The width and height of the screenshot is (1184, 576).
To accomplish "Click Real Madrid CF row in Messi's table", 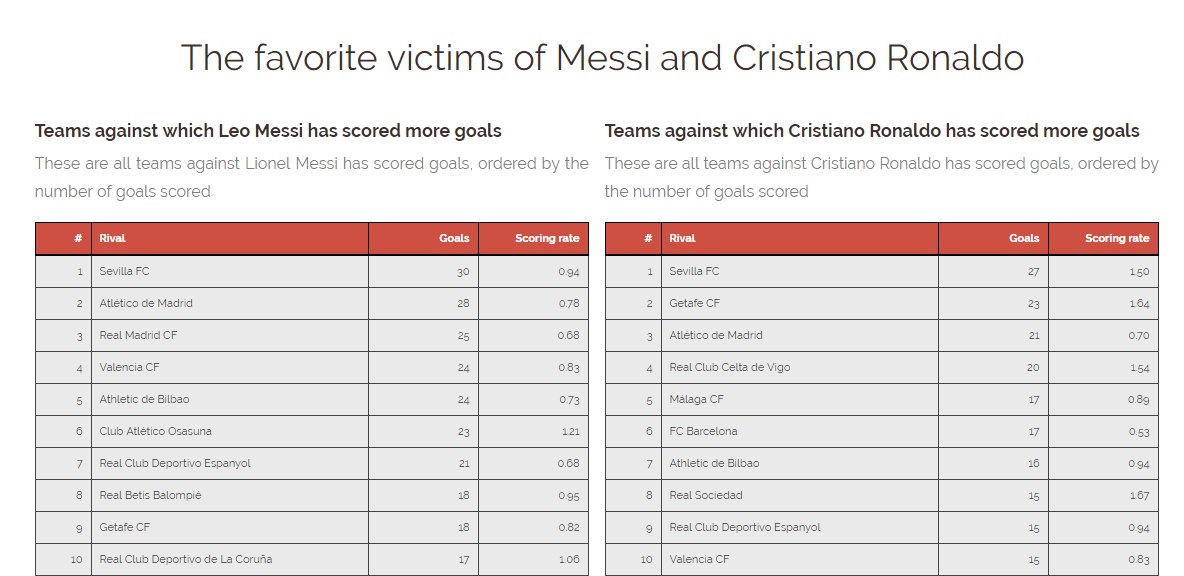I will (x=311, y=335).
